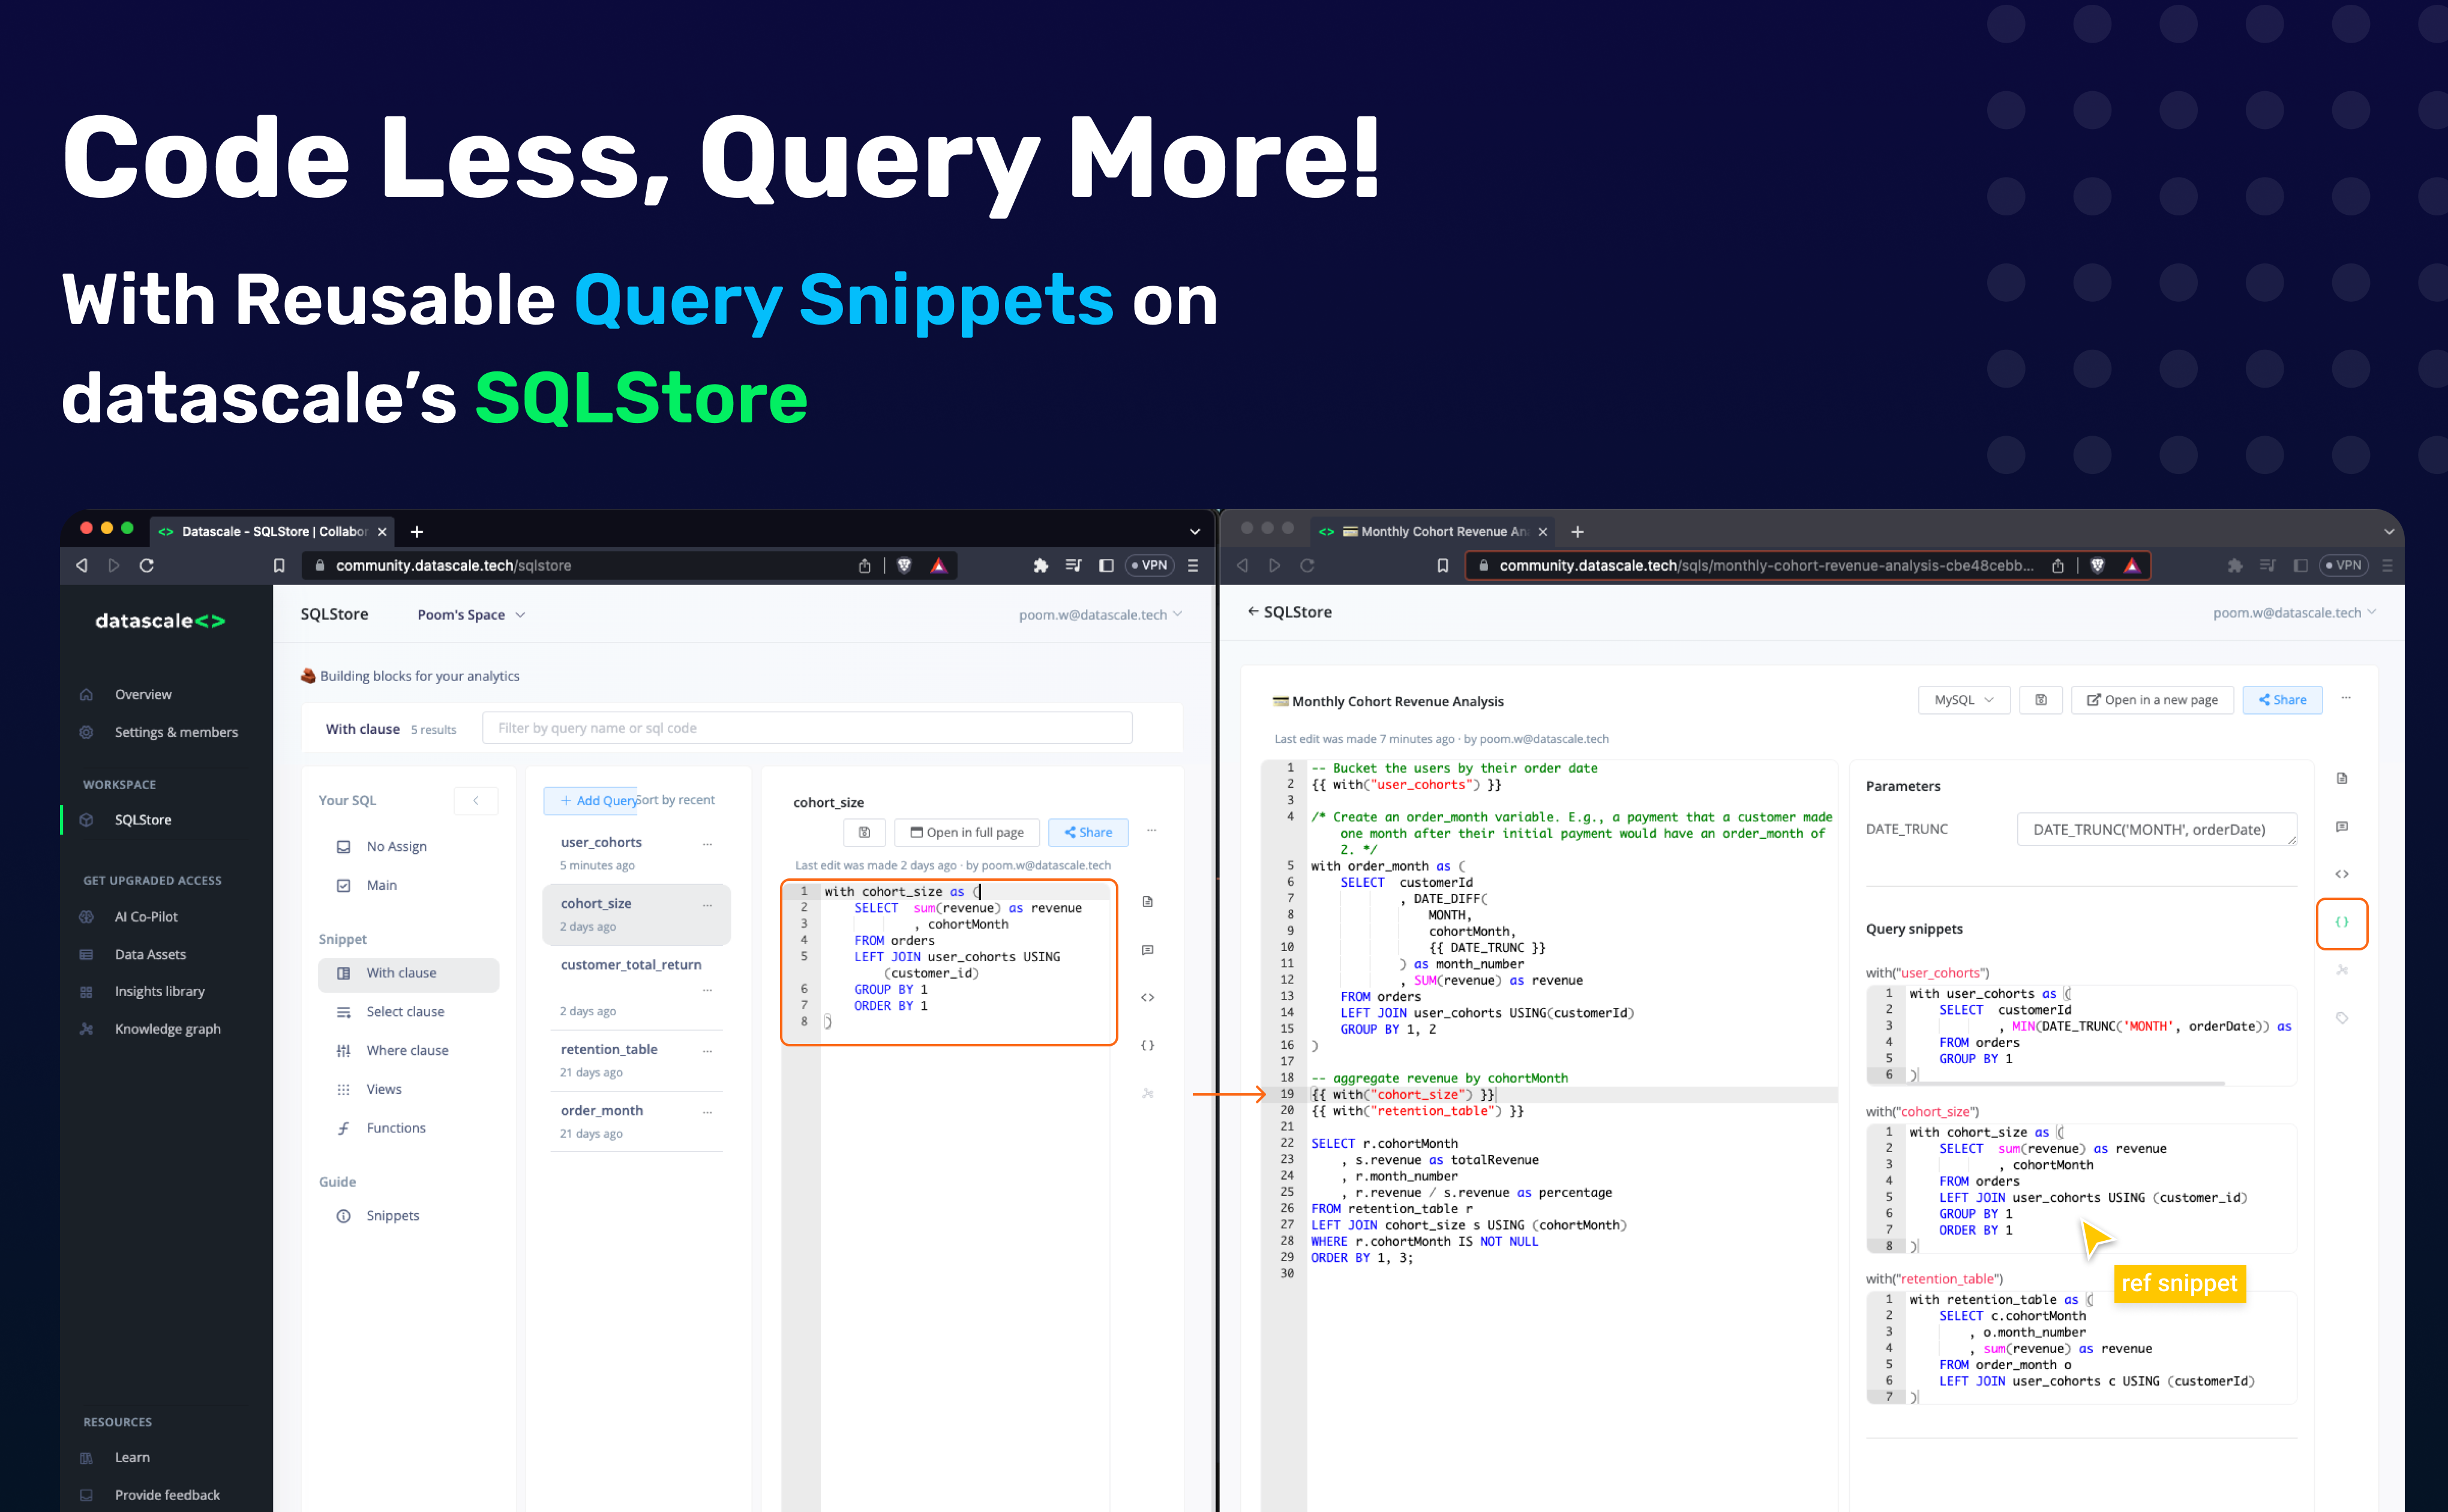The image size is (2448, 1512).
Task: Open the MySQL dialect dropdown
Action: 1963,700
